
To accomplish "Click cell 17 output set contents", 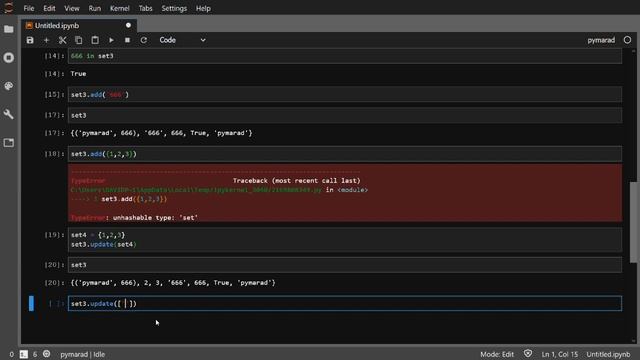I will coord(161,133).
